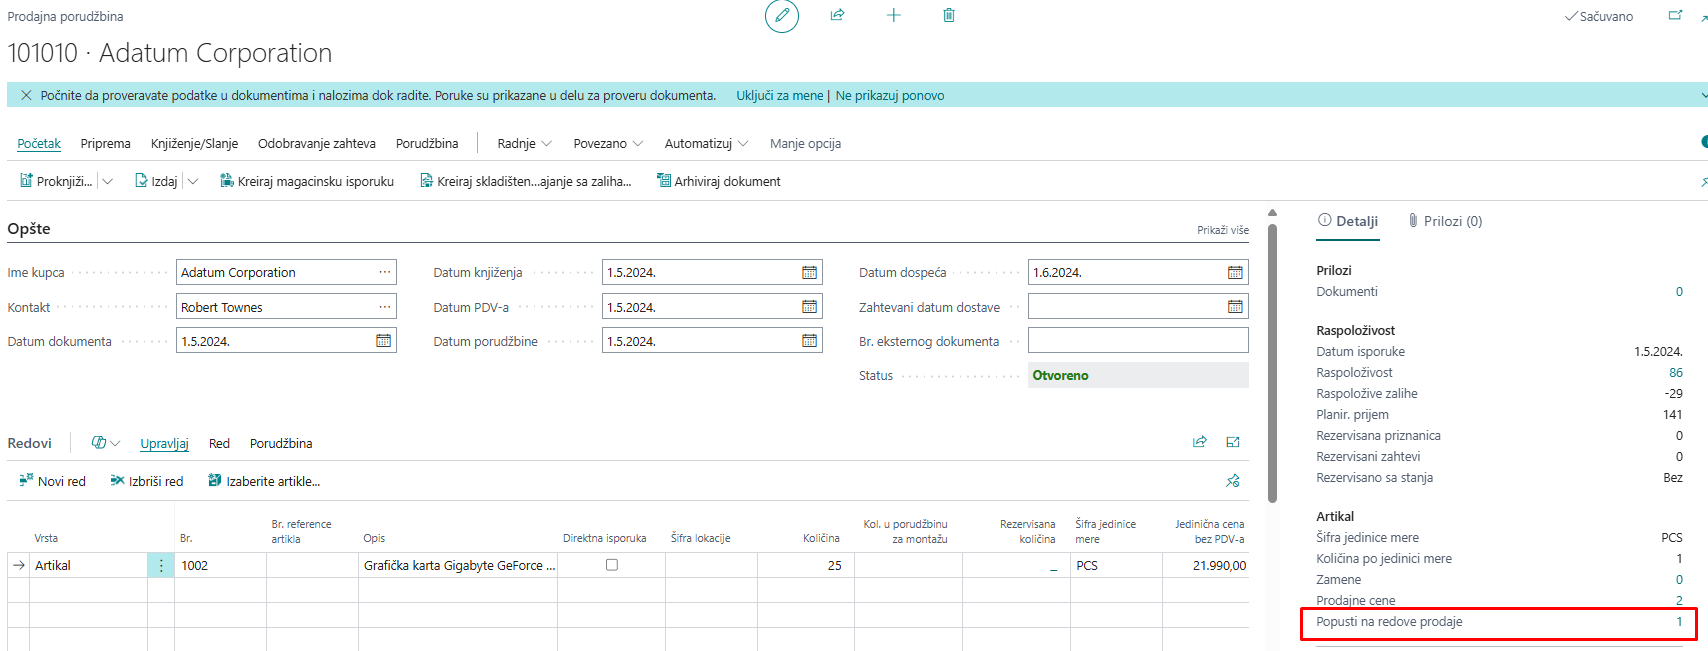The image size is (1708, 651).
Task: Switch to the Priprema tab
Action: pyautogui.click(x=105, y=143)
